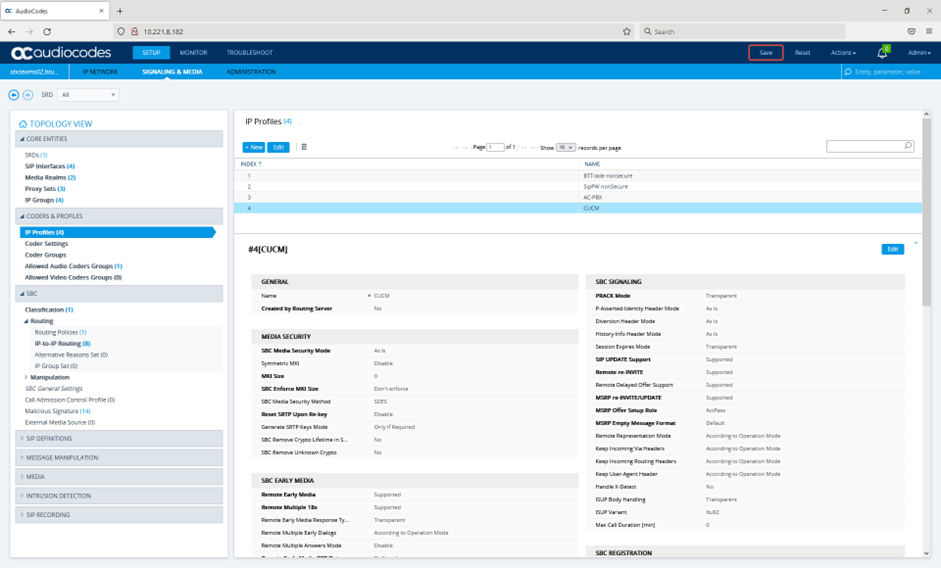
Task: Open Malicious Signature (14)
Action: click(x=58, y=411)
